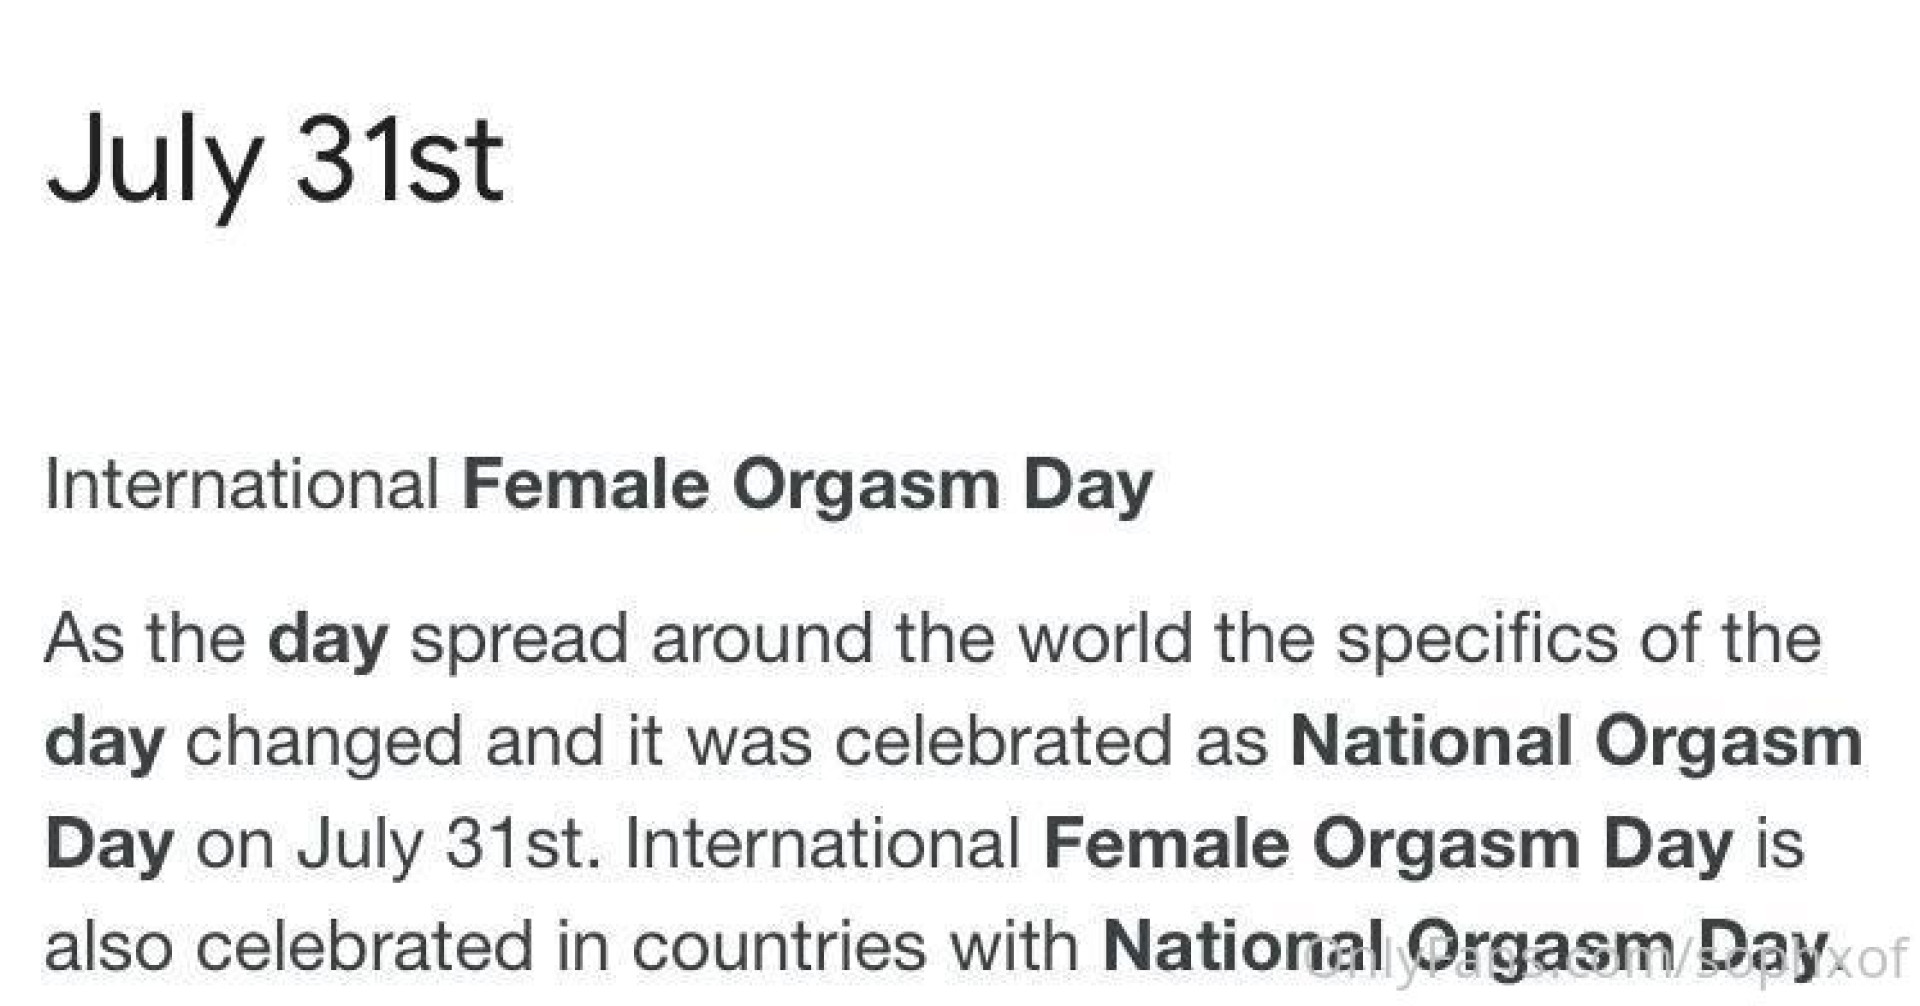Click bold "day" before "changed and it"
Image resolution: width=1920 pixels, height=1006 pixels.
pyautogui.click(x=105, y=745)
